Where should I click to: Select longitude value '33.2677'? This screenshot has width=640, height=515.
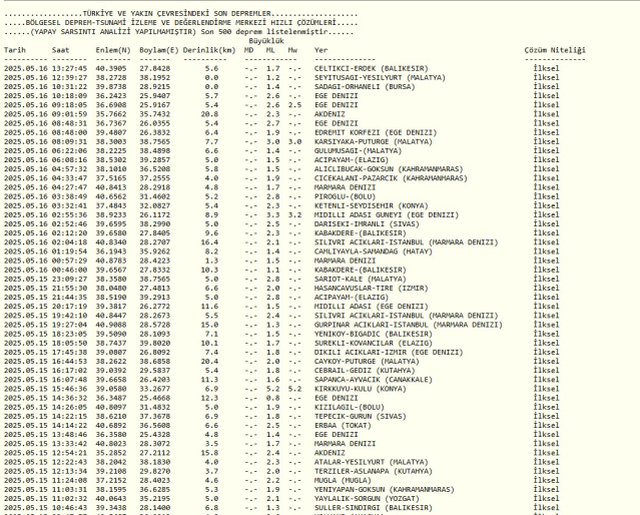[155, 389]
